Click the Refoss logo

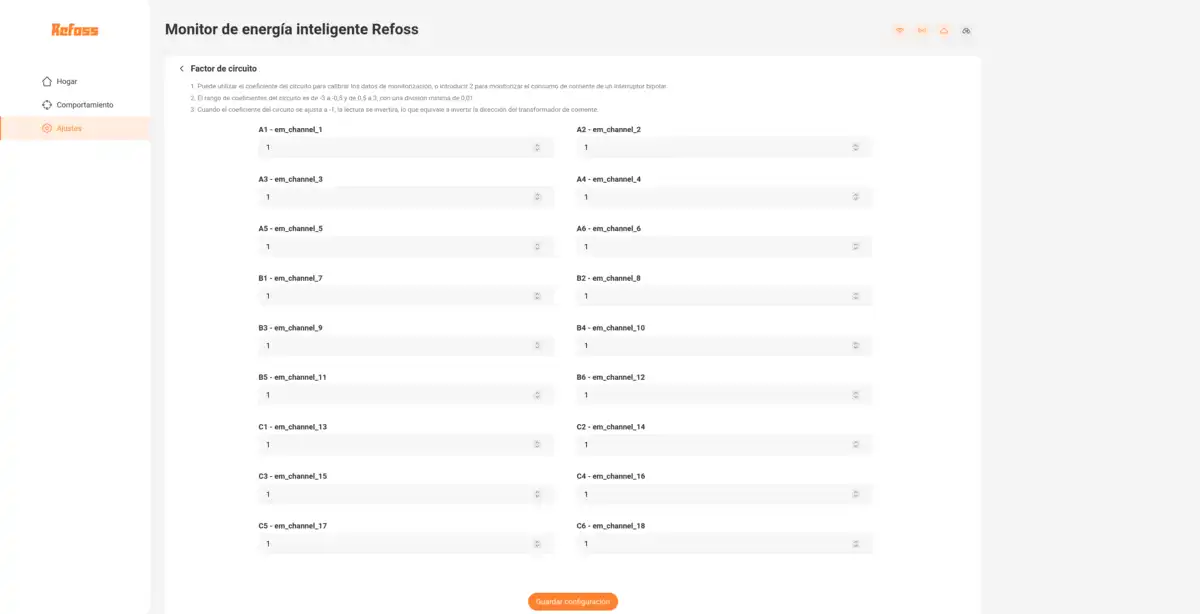tap(75, 30)
